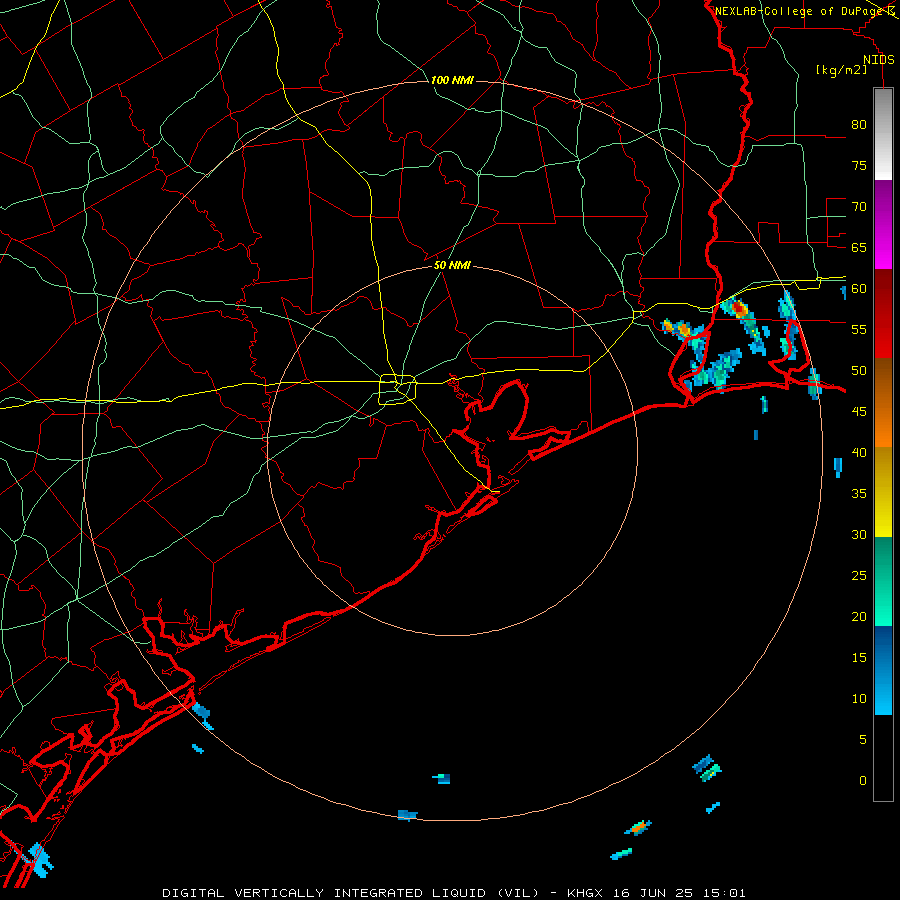
Task: Pick the 30 value on the VIL scale
Action: 859,535
